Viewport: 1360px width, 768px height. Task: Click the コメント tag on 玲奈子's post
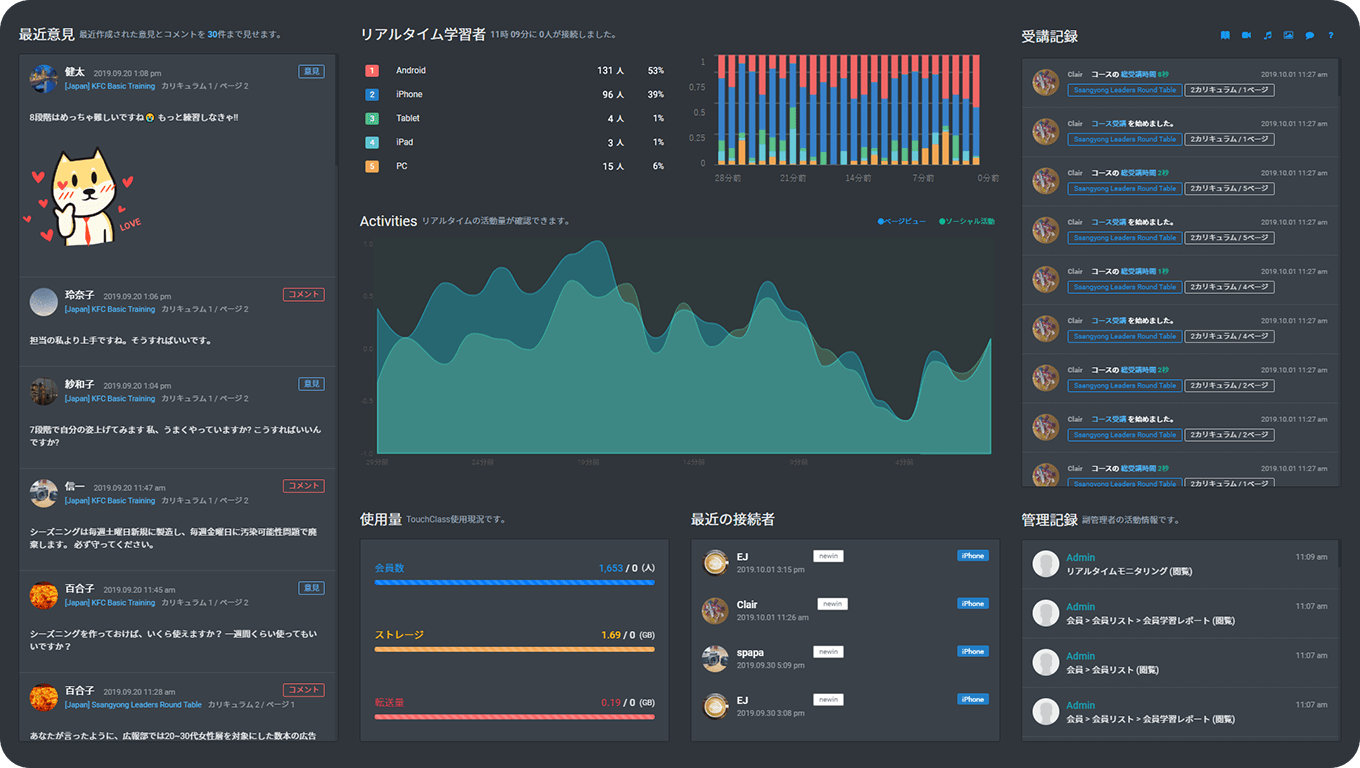coord(304,295)
